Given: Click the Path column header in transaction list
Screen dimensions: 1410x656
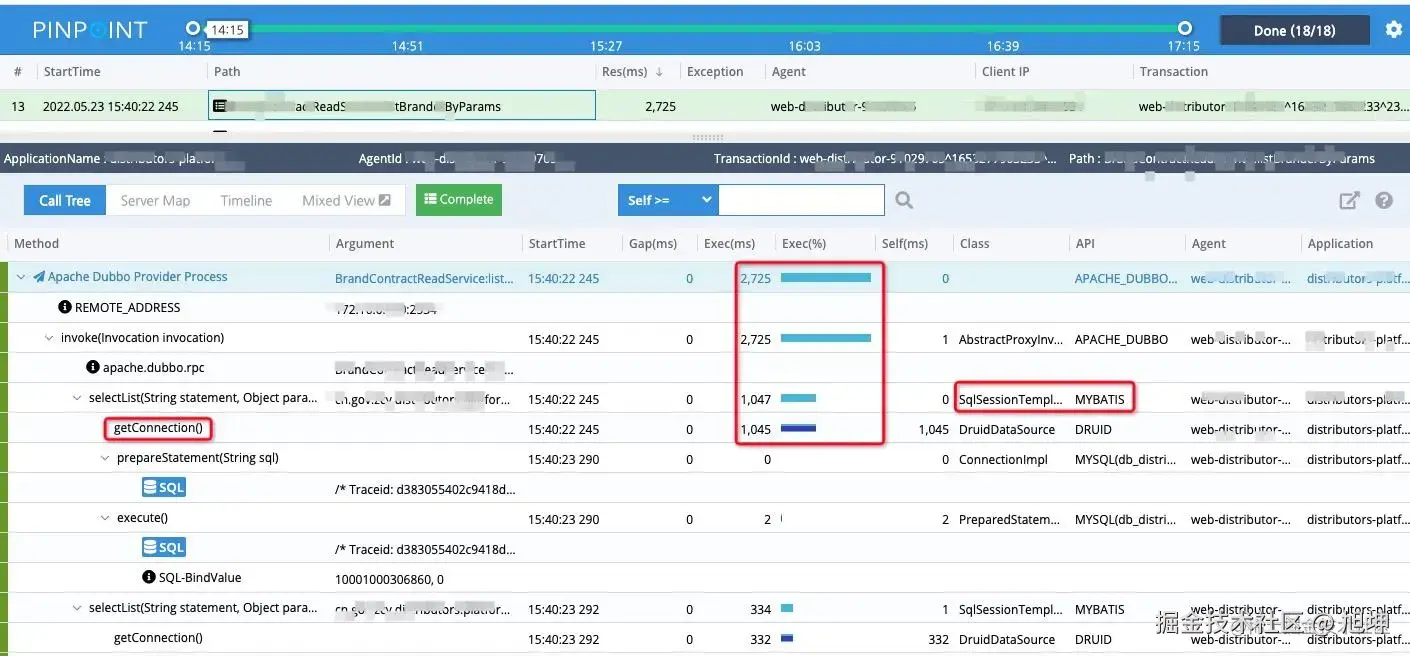Looking at the screenshot, I should point(227,72).
